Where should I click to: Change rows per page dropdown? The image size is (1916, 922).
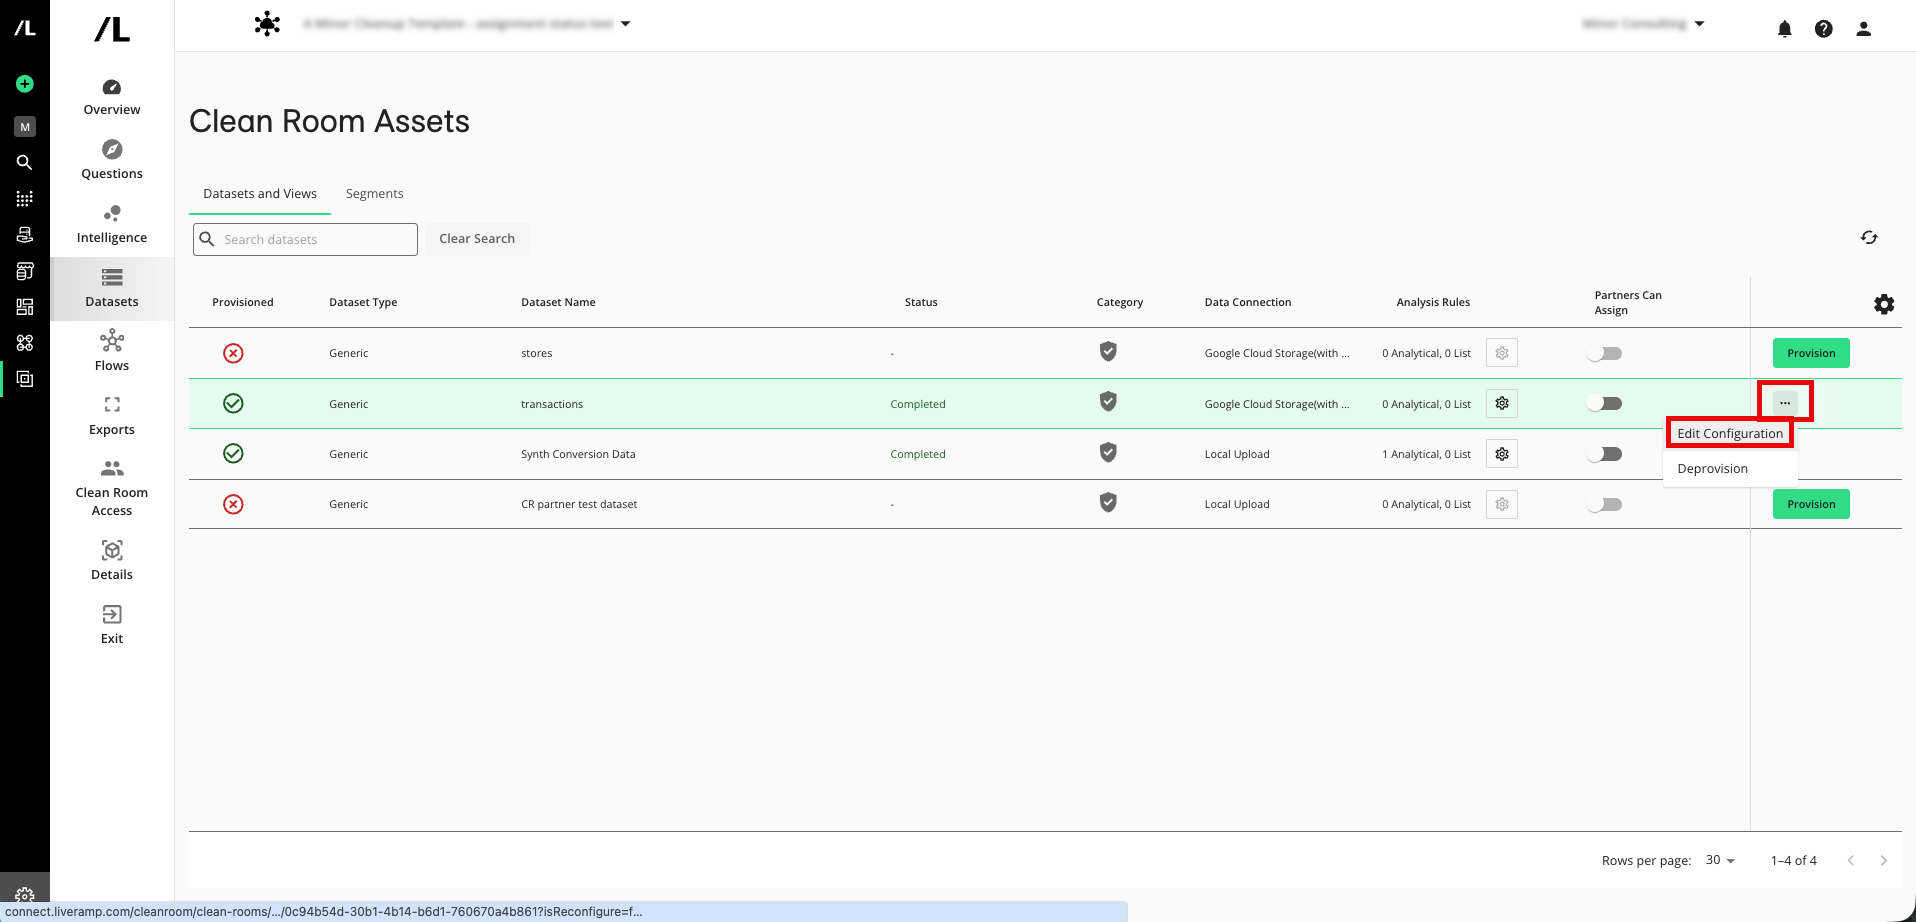[1720, 860]
